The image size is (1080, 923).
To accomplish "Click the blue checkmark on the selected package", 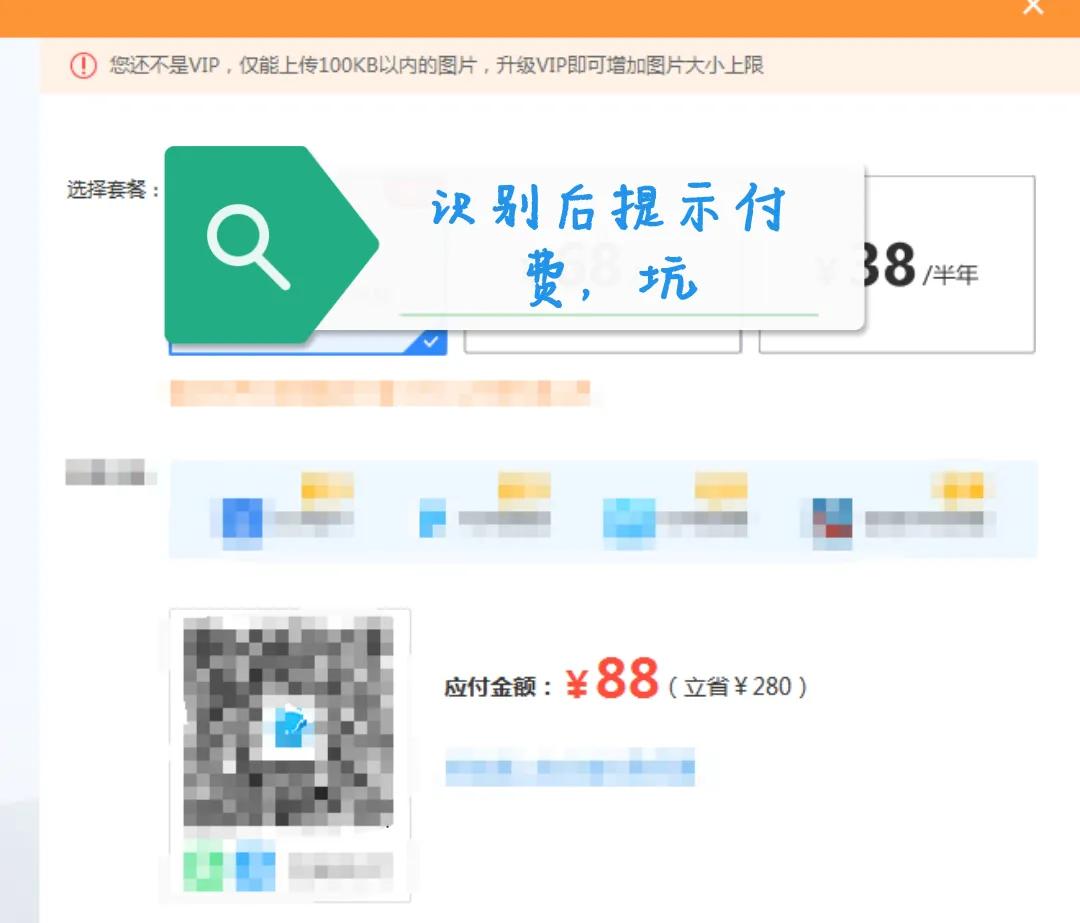I will [x=430, y=342].
